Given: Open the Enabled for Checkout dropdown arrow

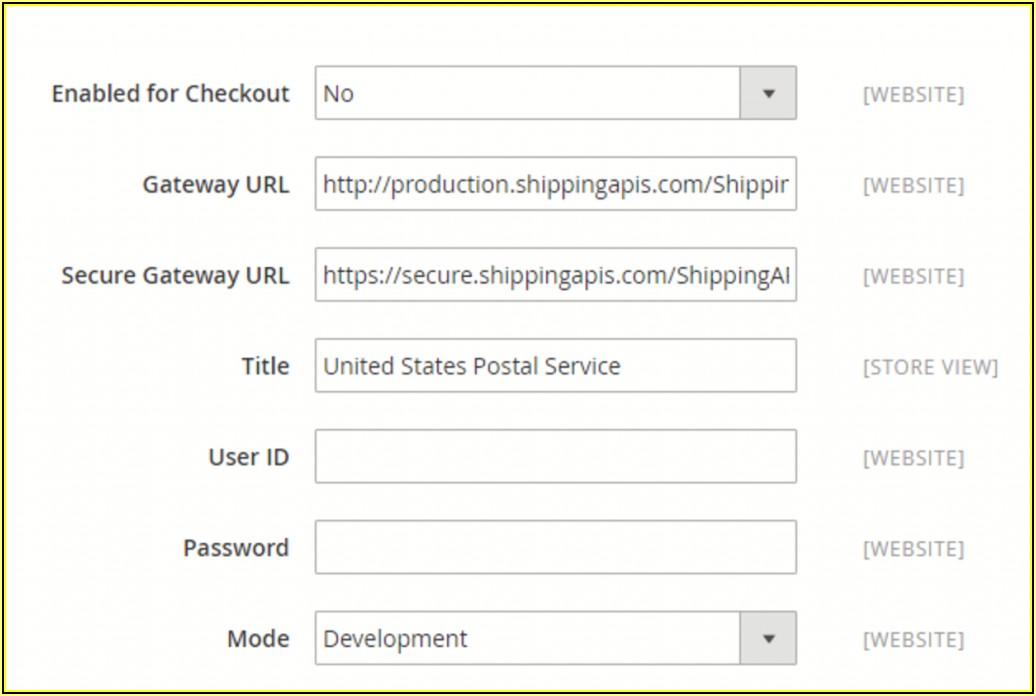Looking at the screenshot, I should click(768, 93).
